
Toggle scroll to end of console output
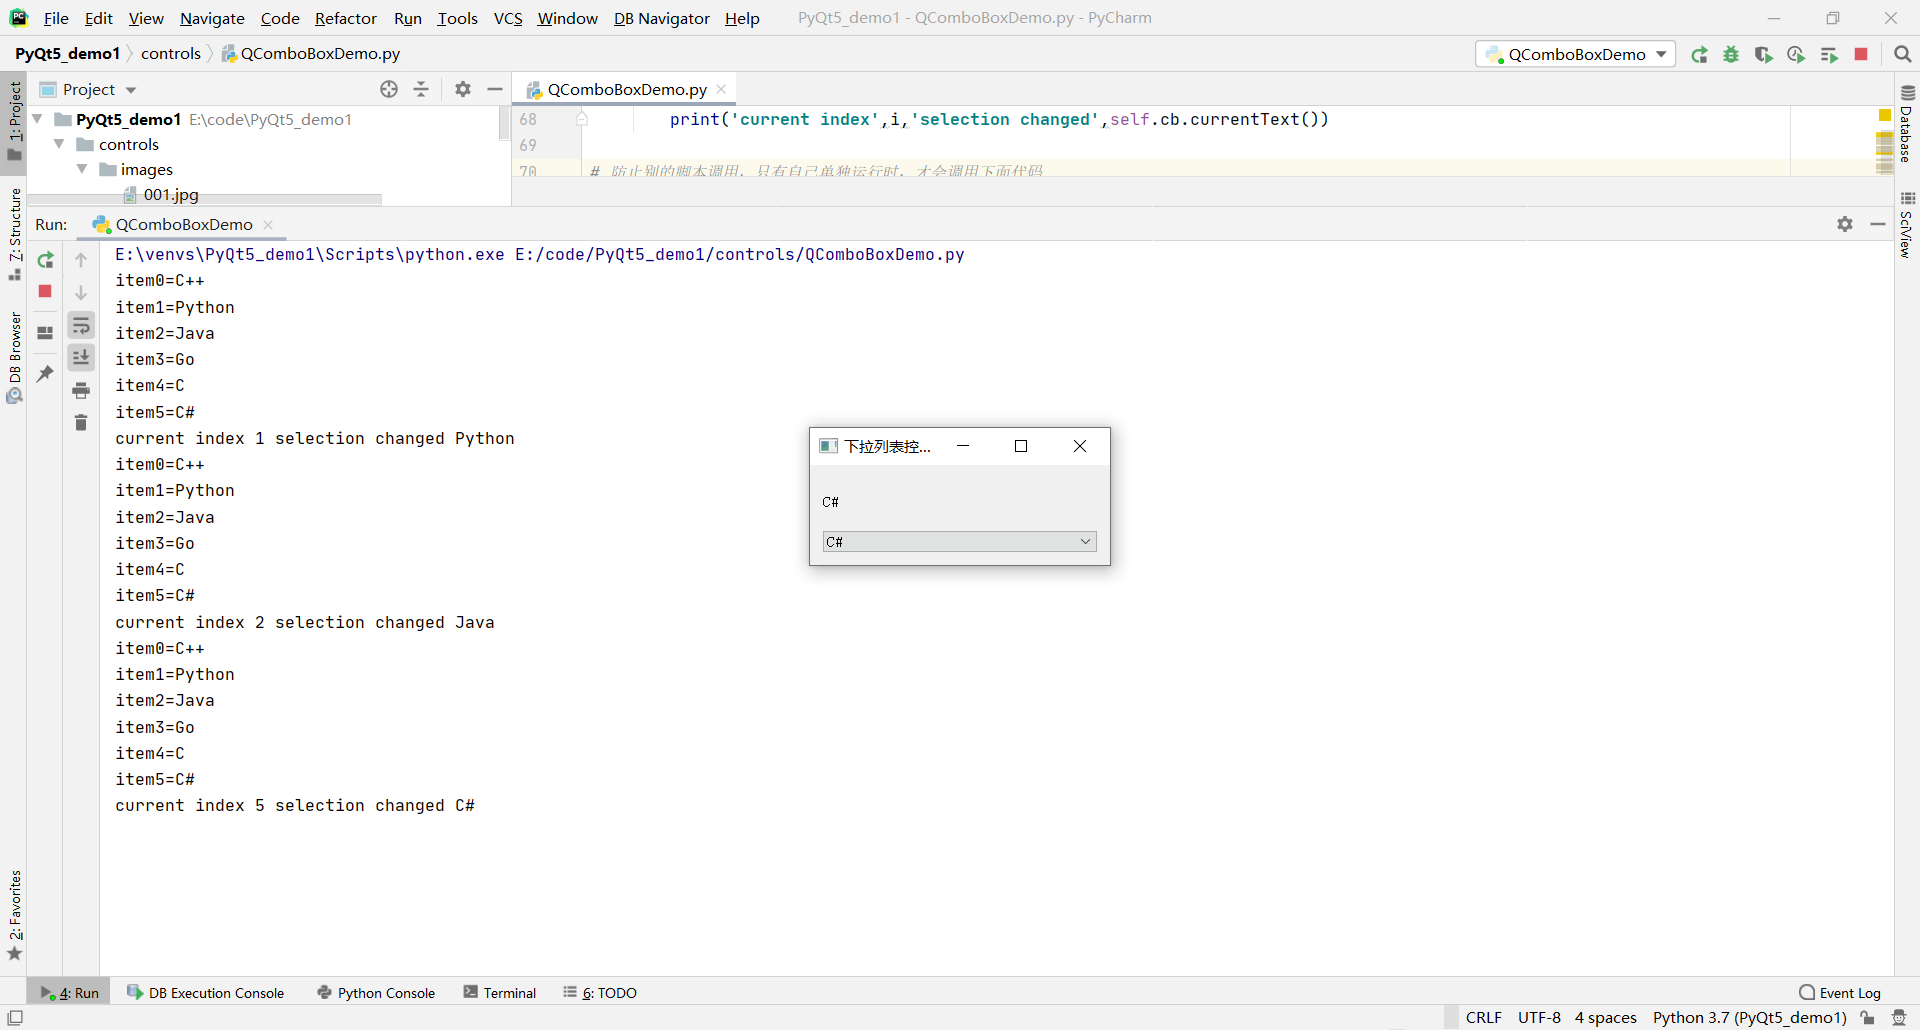[81, 357]
